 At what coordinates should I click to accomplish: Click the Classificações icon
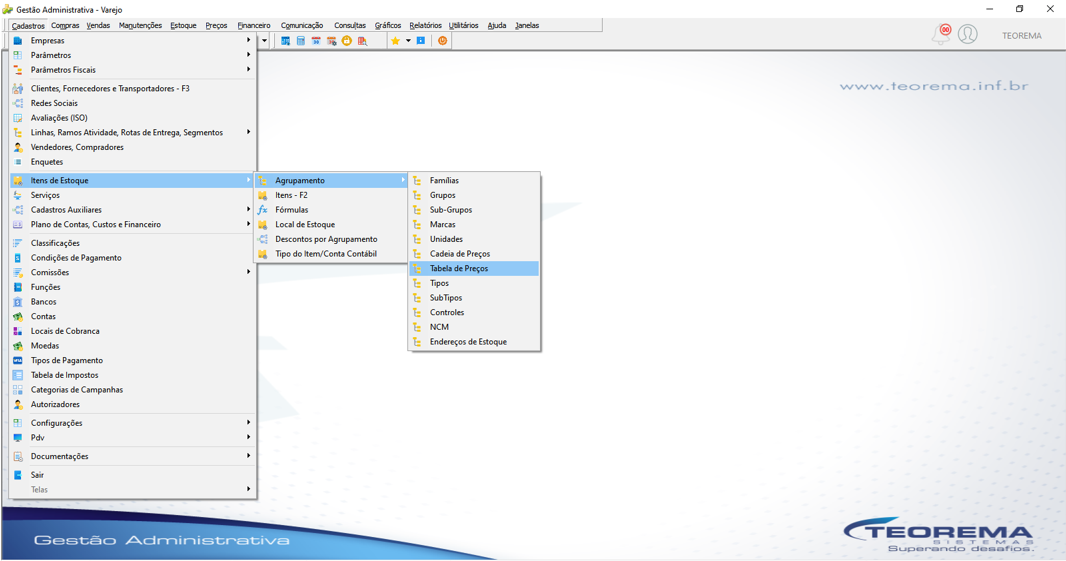18,243
